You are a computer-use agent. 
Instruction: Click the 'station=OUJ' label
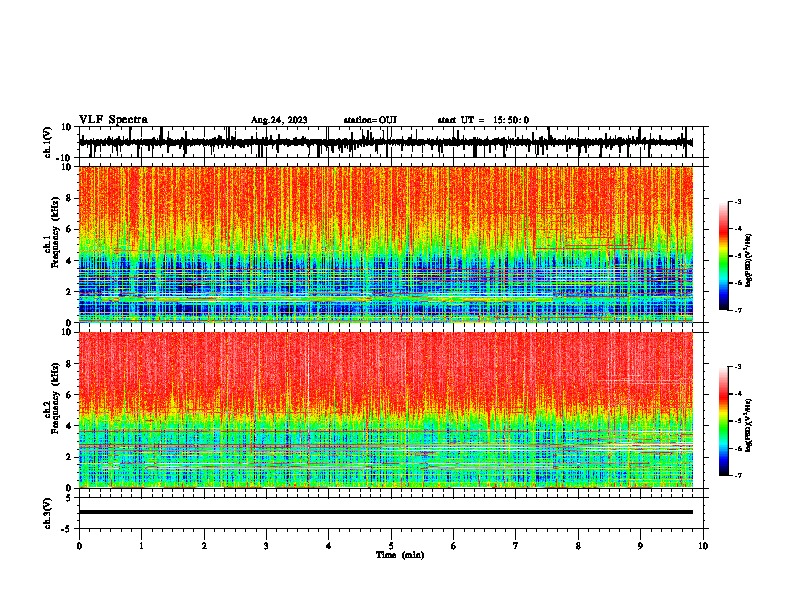(370, 120)
